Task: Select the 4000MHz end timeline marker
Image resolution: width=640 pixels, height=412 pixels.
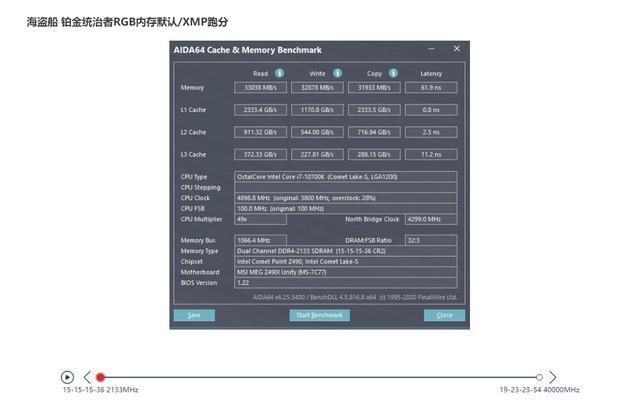Action: (x=539, y=377)
